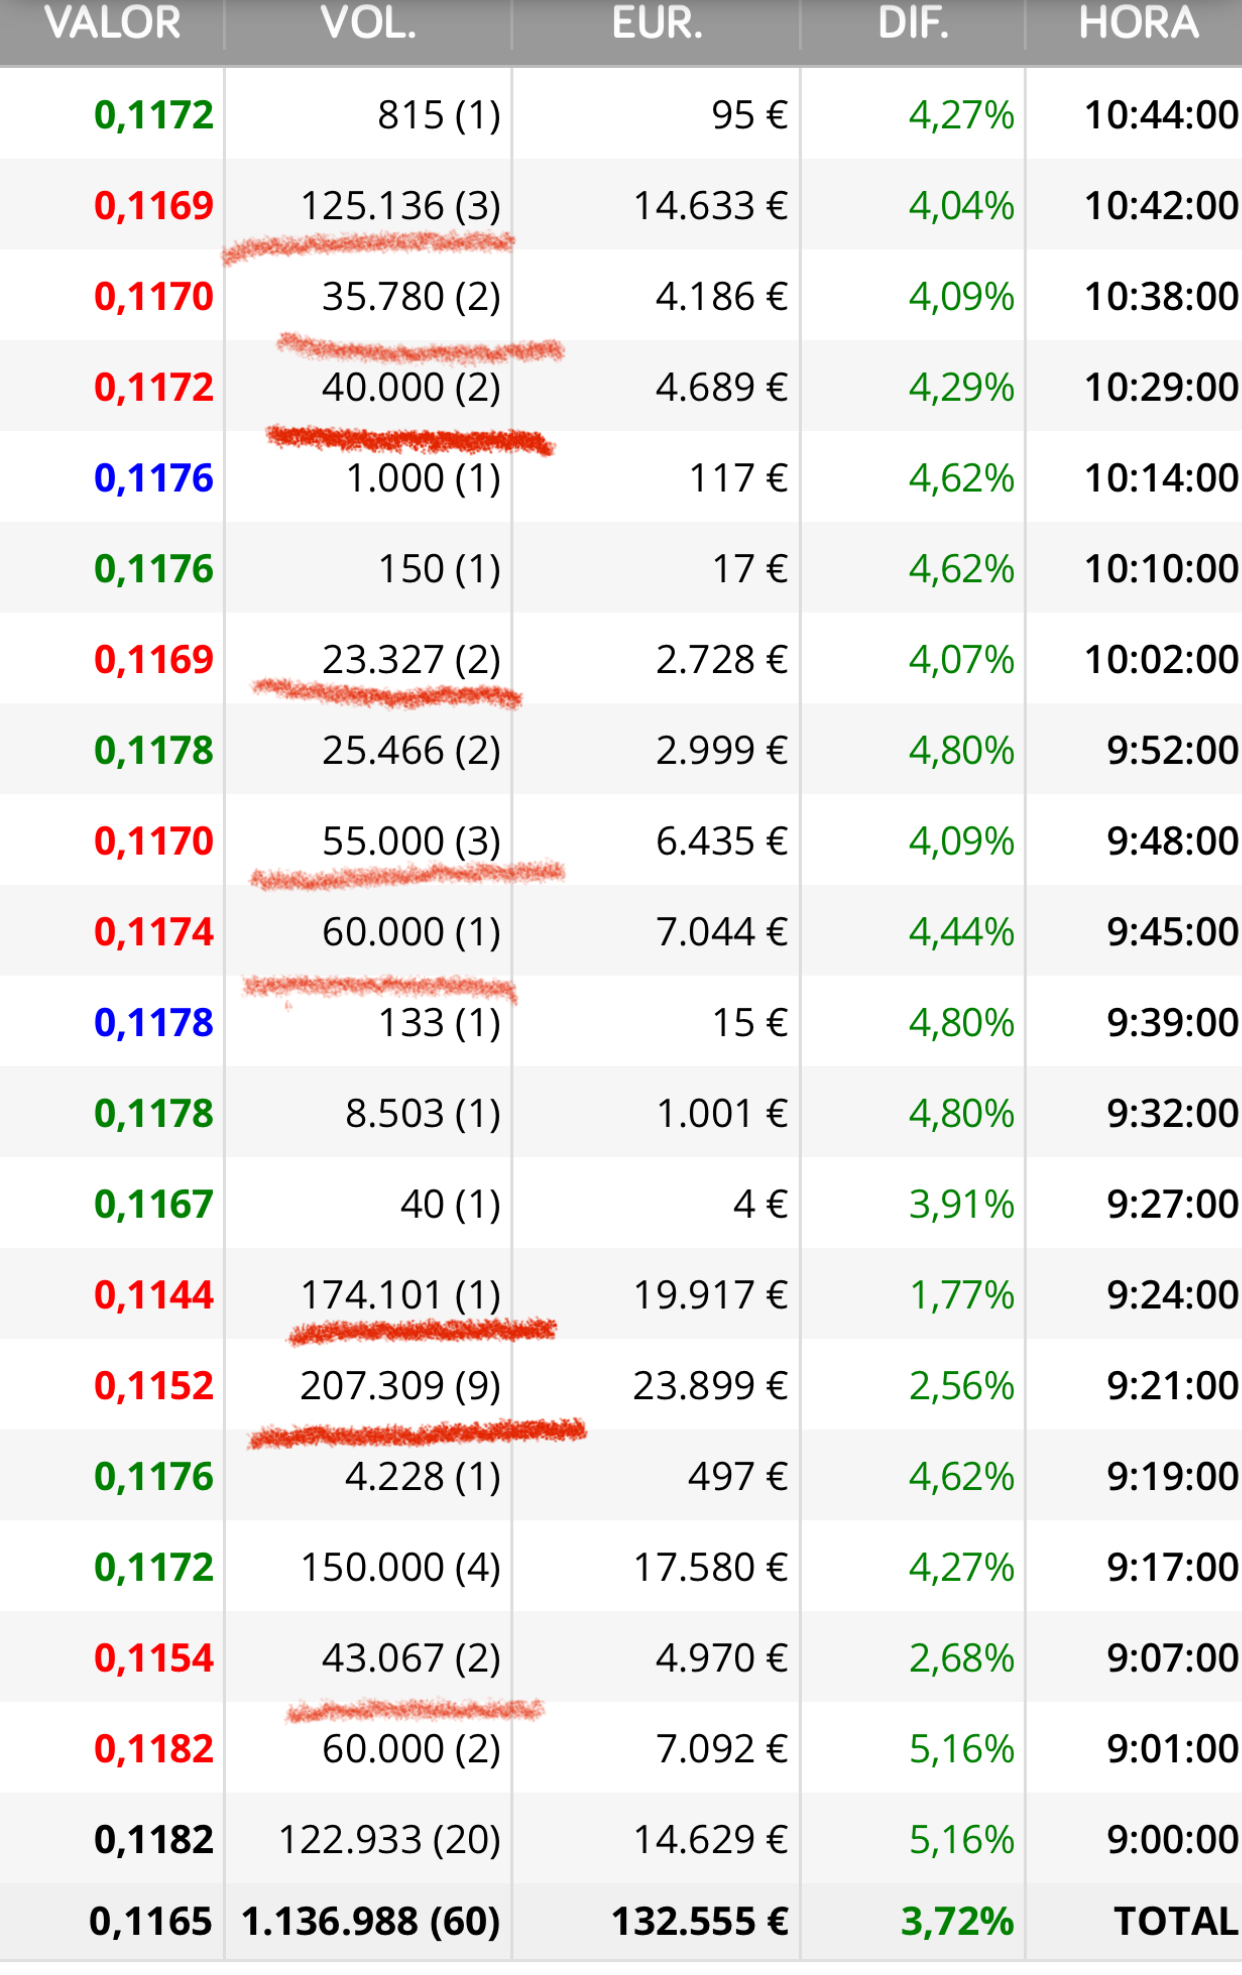This screenshot has width=1242, height=1975.
Task: Click the 4,44% difference value
Action: [x=962, y=933]
